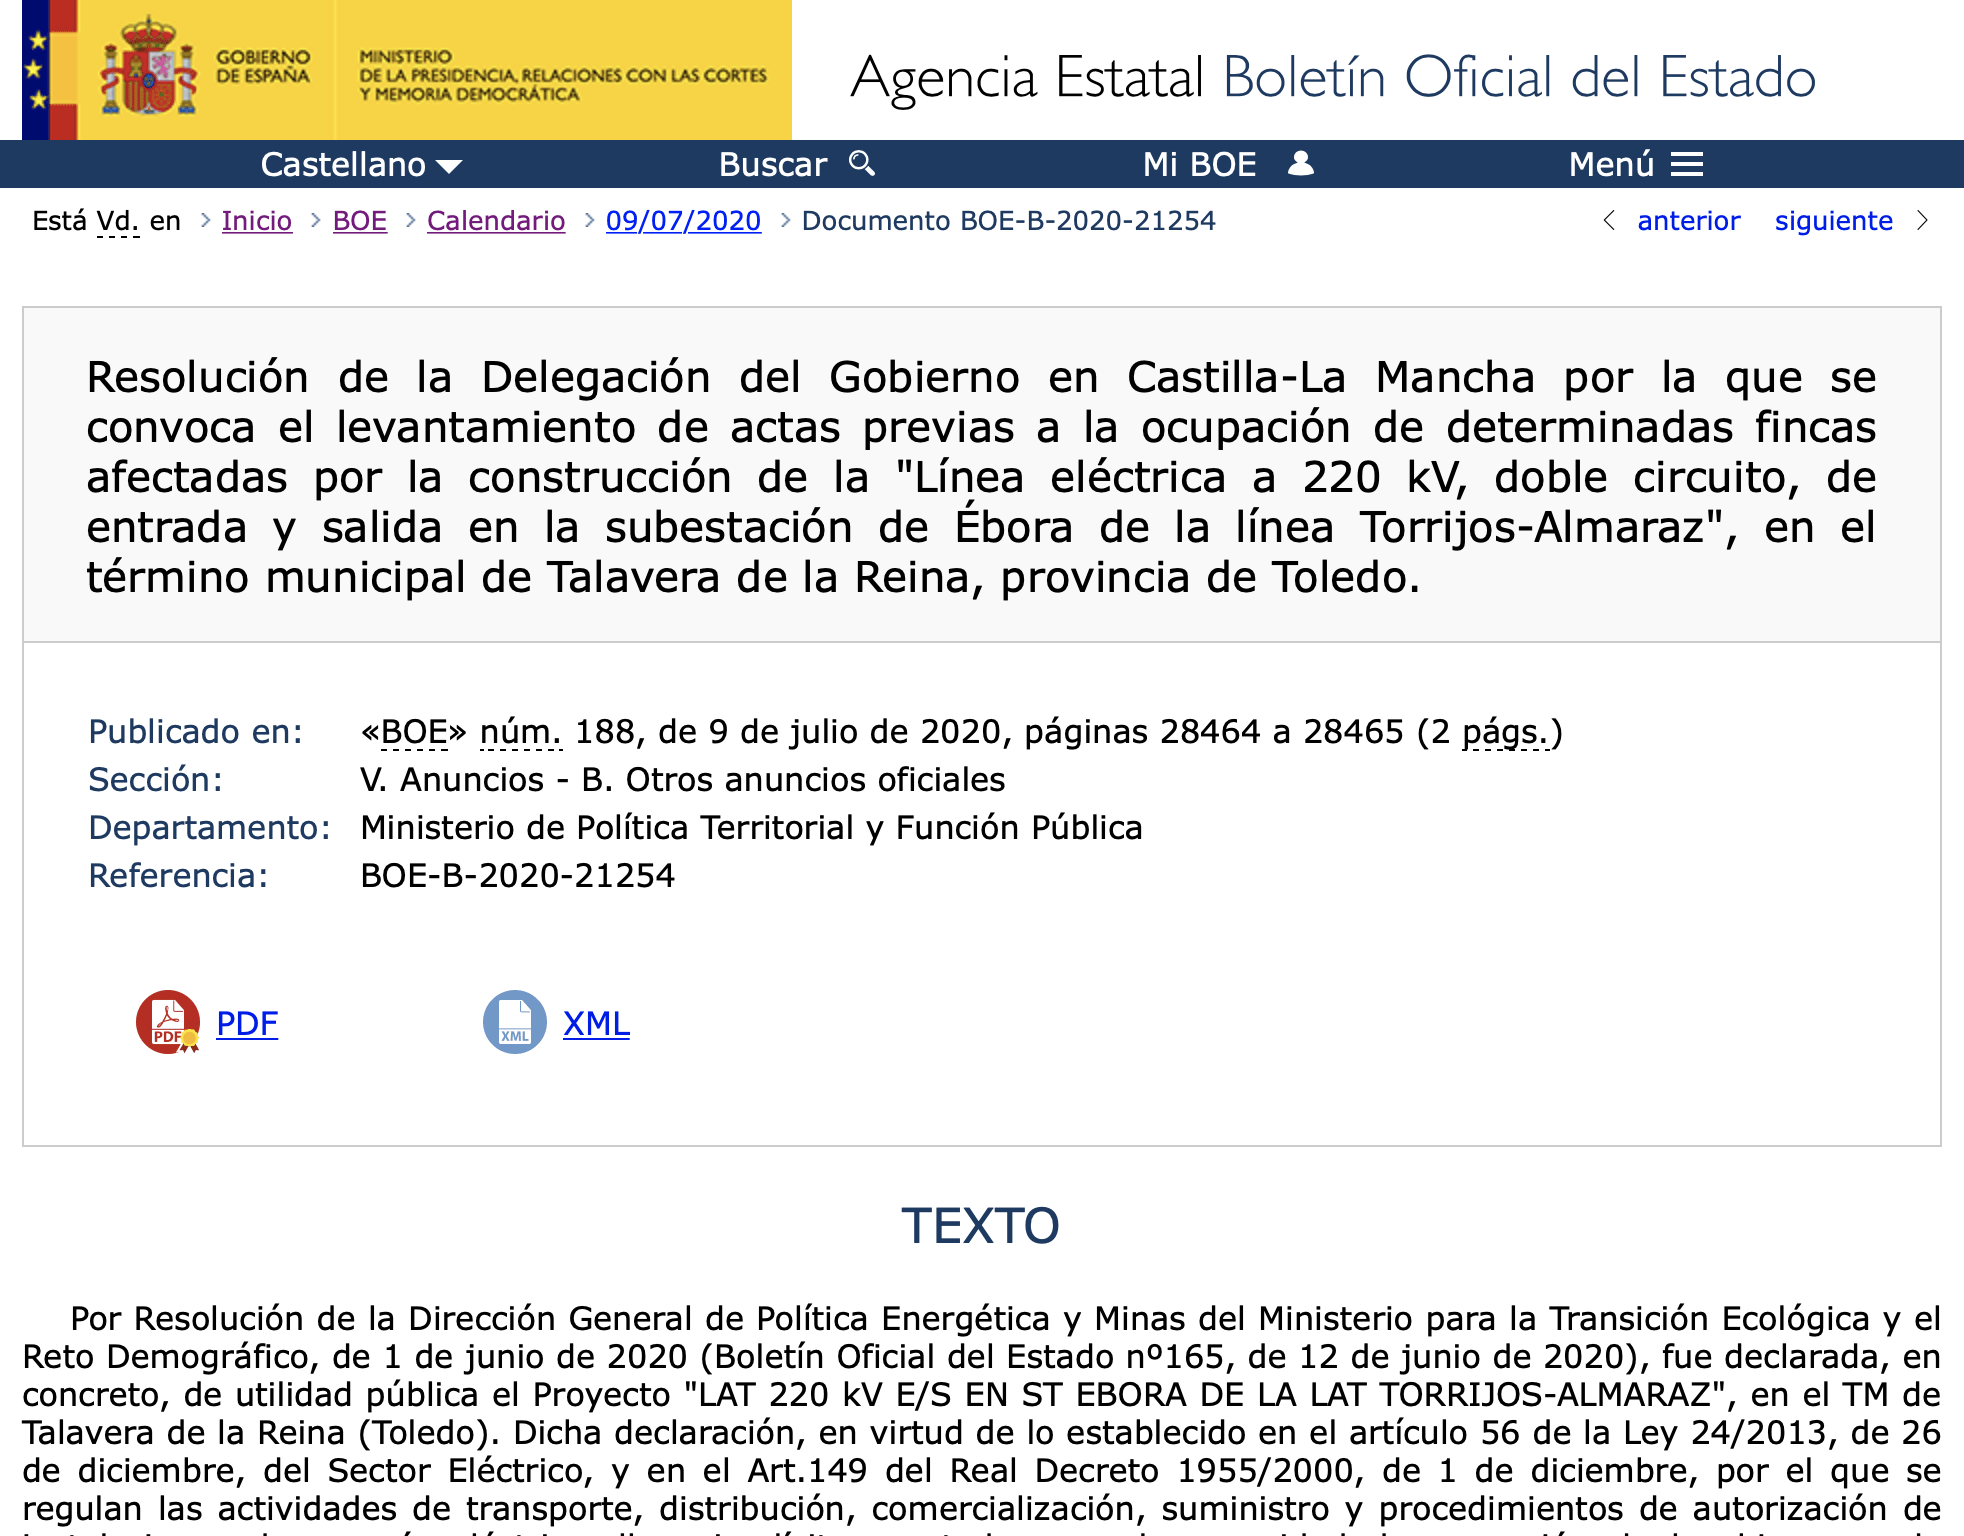This screenshot has height=1536, width=1964.
Task: Click the Menú hamburger icon
Action: (1687, 164)
